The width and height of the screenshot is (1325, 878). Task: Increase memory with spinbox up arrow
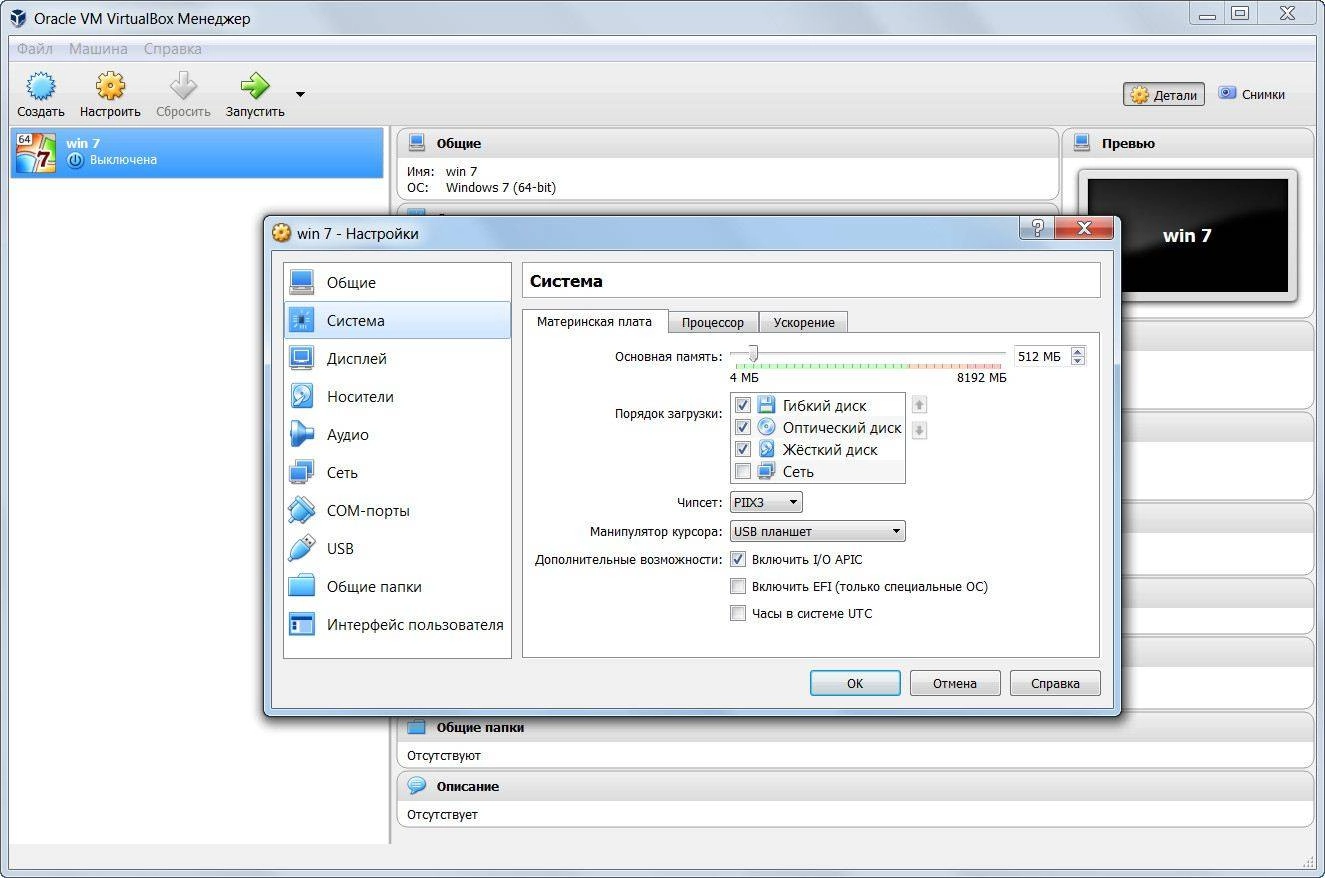pyautogui.click(x=1077, y=351)
